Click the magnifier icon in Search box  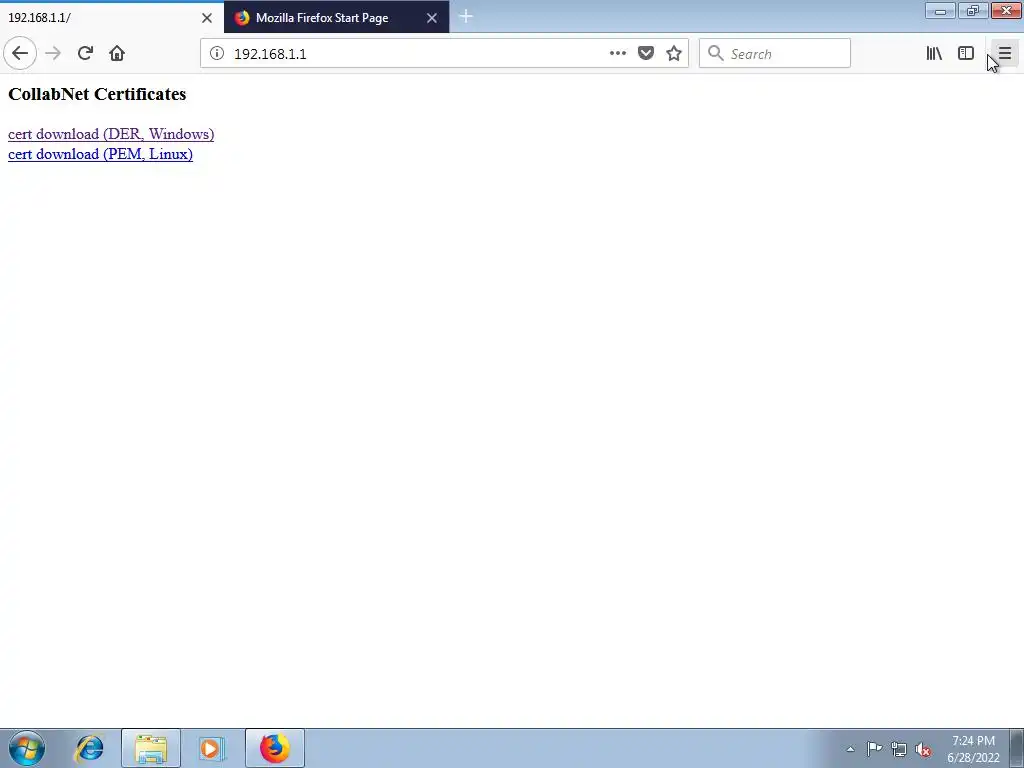pos(716,54)
